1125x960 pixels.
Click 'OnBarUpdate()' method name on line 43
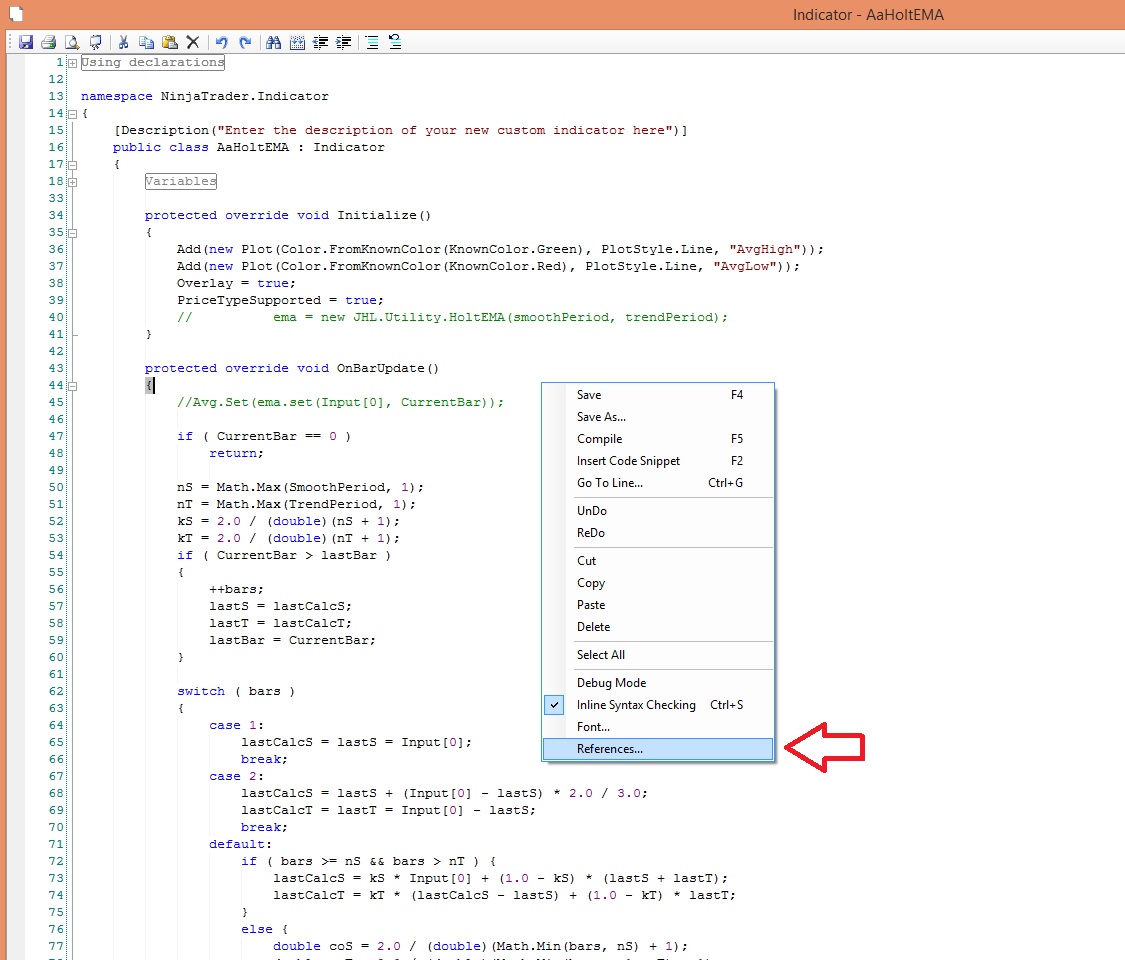388,368
